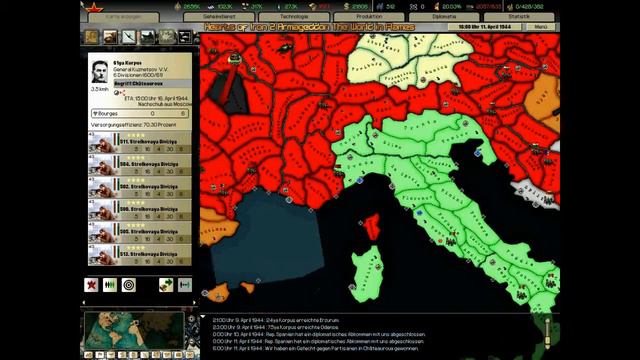The height and width of the screenshot is (360, 640).
Task: Click the black-and-white hot-button icon
Action: [185, 37]
